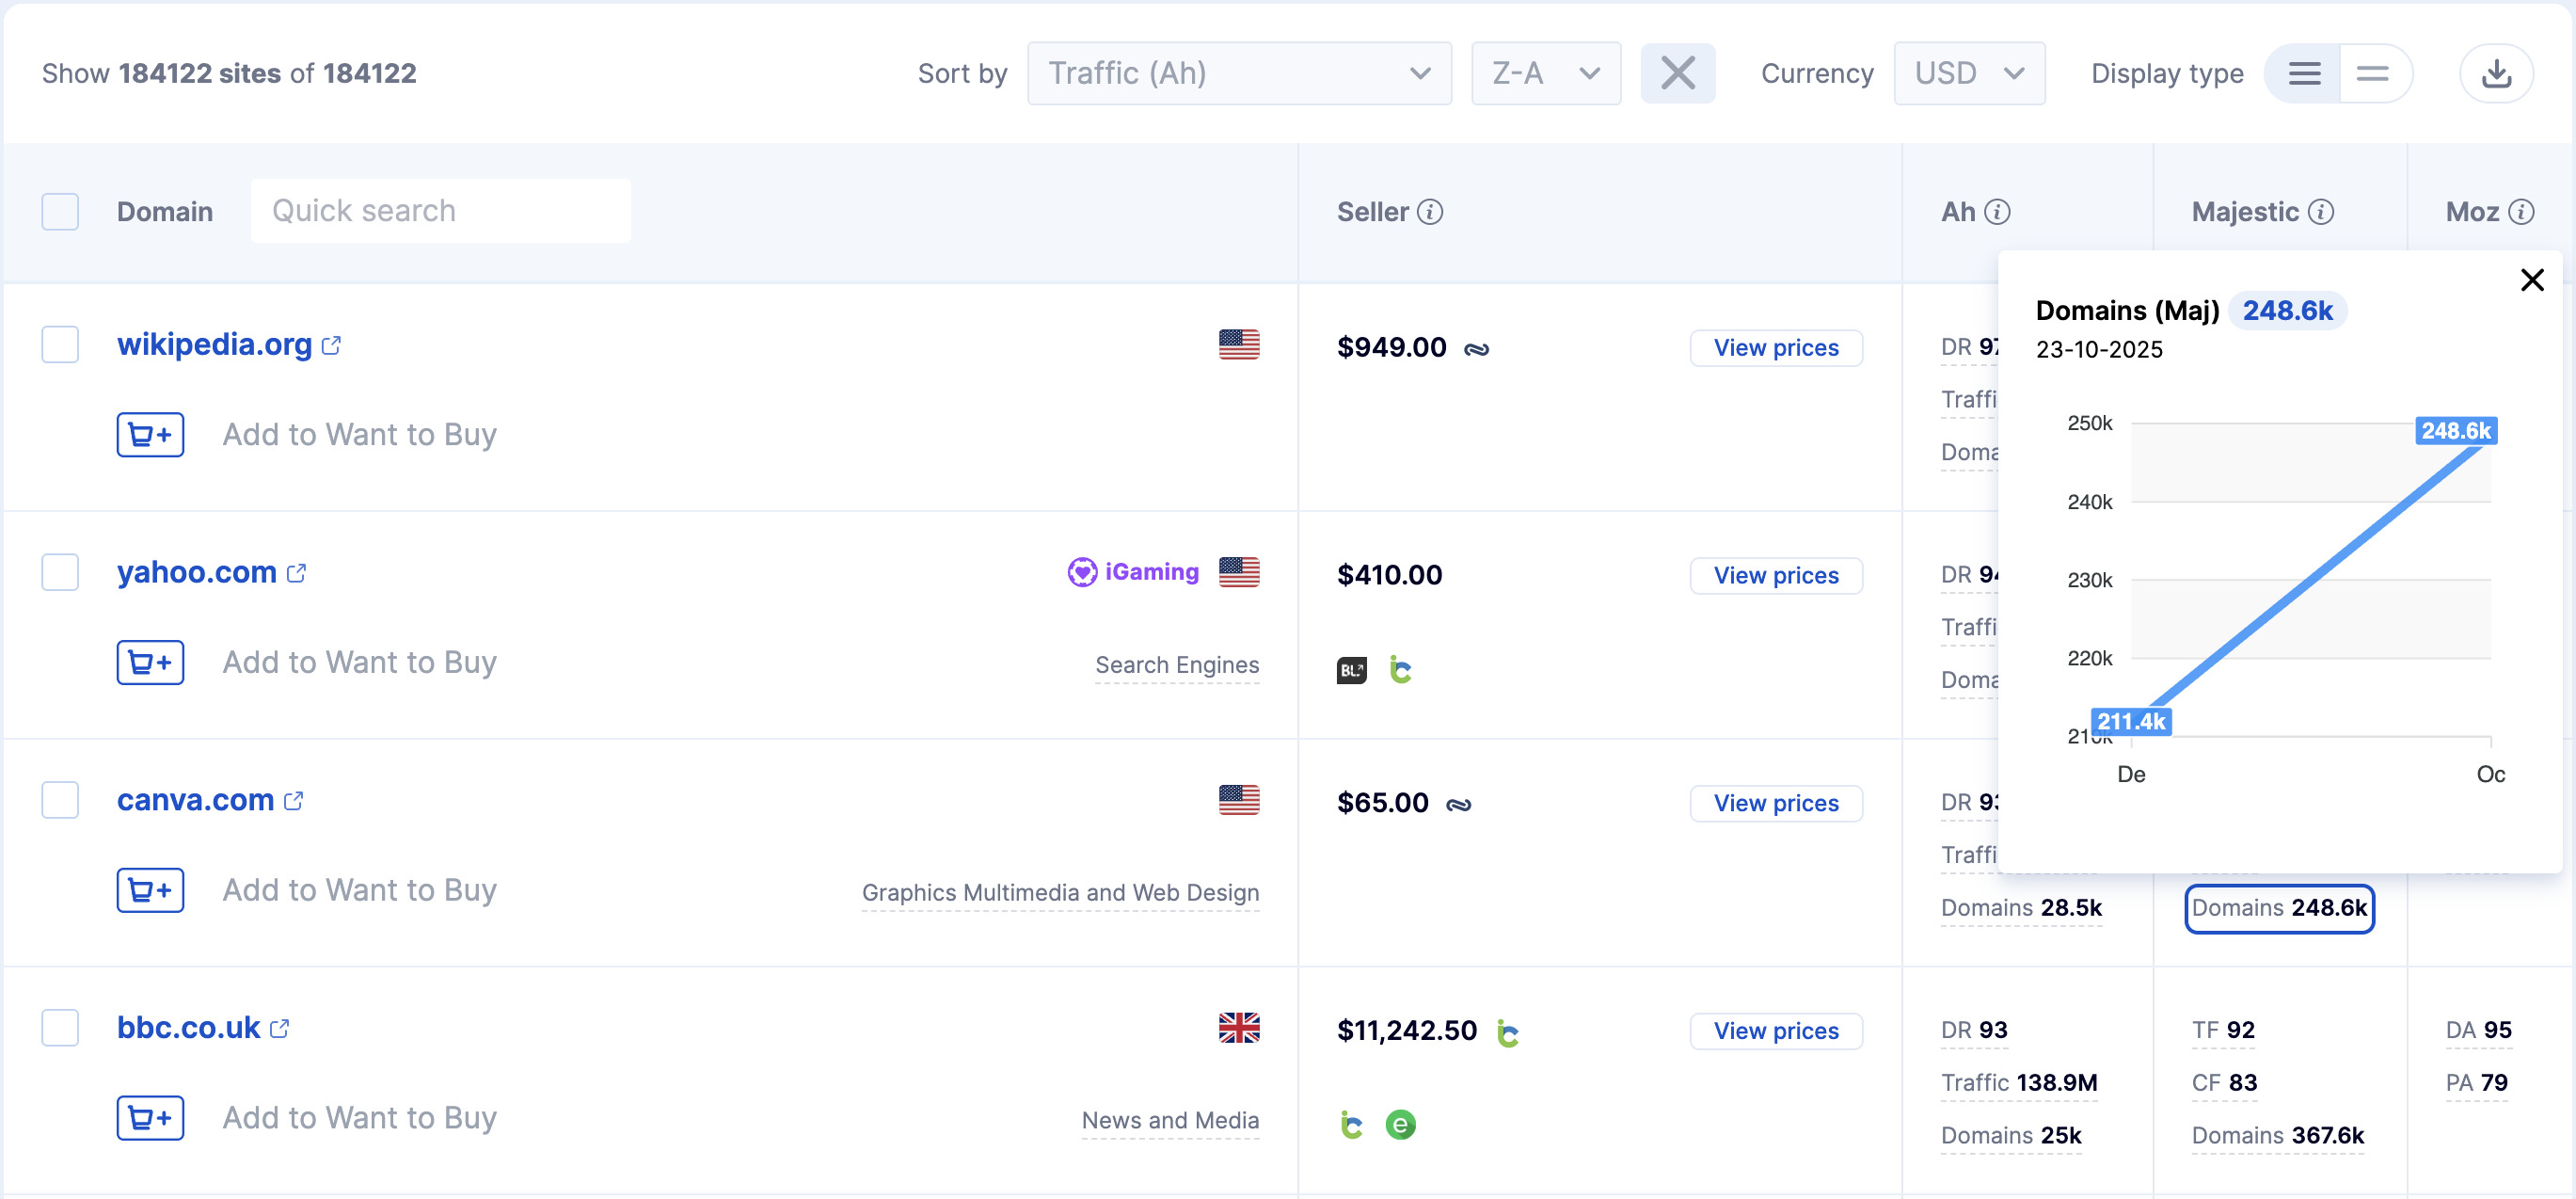Image resolution: width=2576 pixels, height=1199 pixels.
Task: Check the select-all Domain checkbox
Action: tap(60, 212)
